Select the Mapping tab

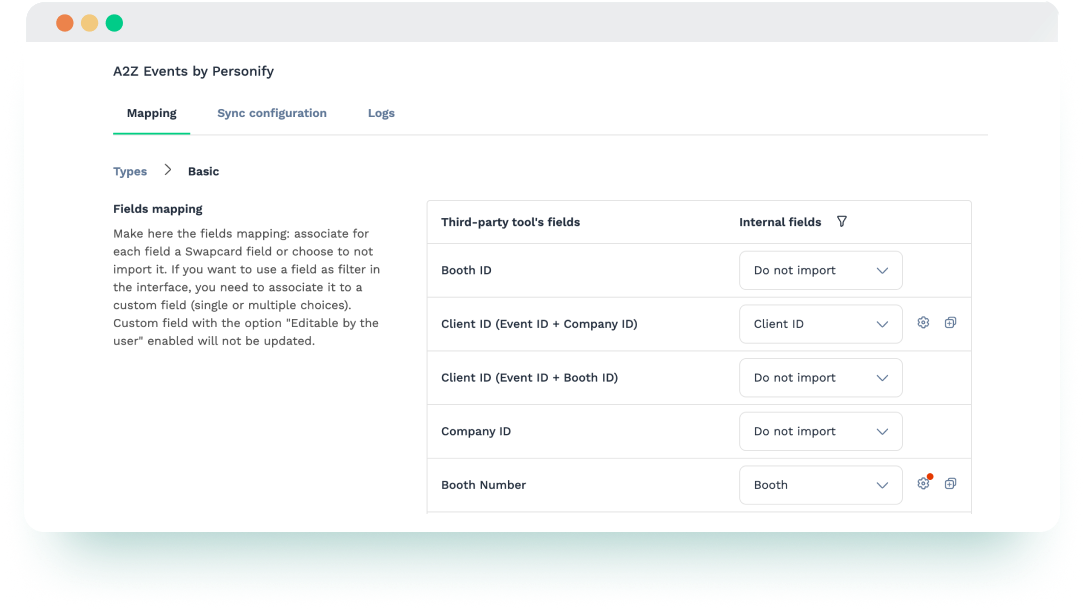click(151, 113)
